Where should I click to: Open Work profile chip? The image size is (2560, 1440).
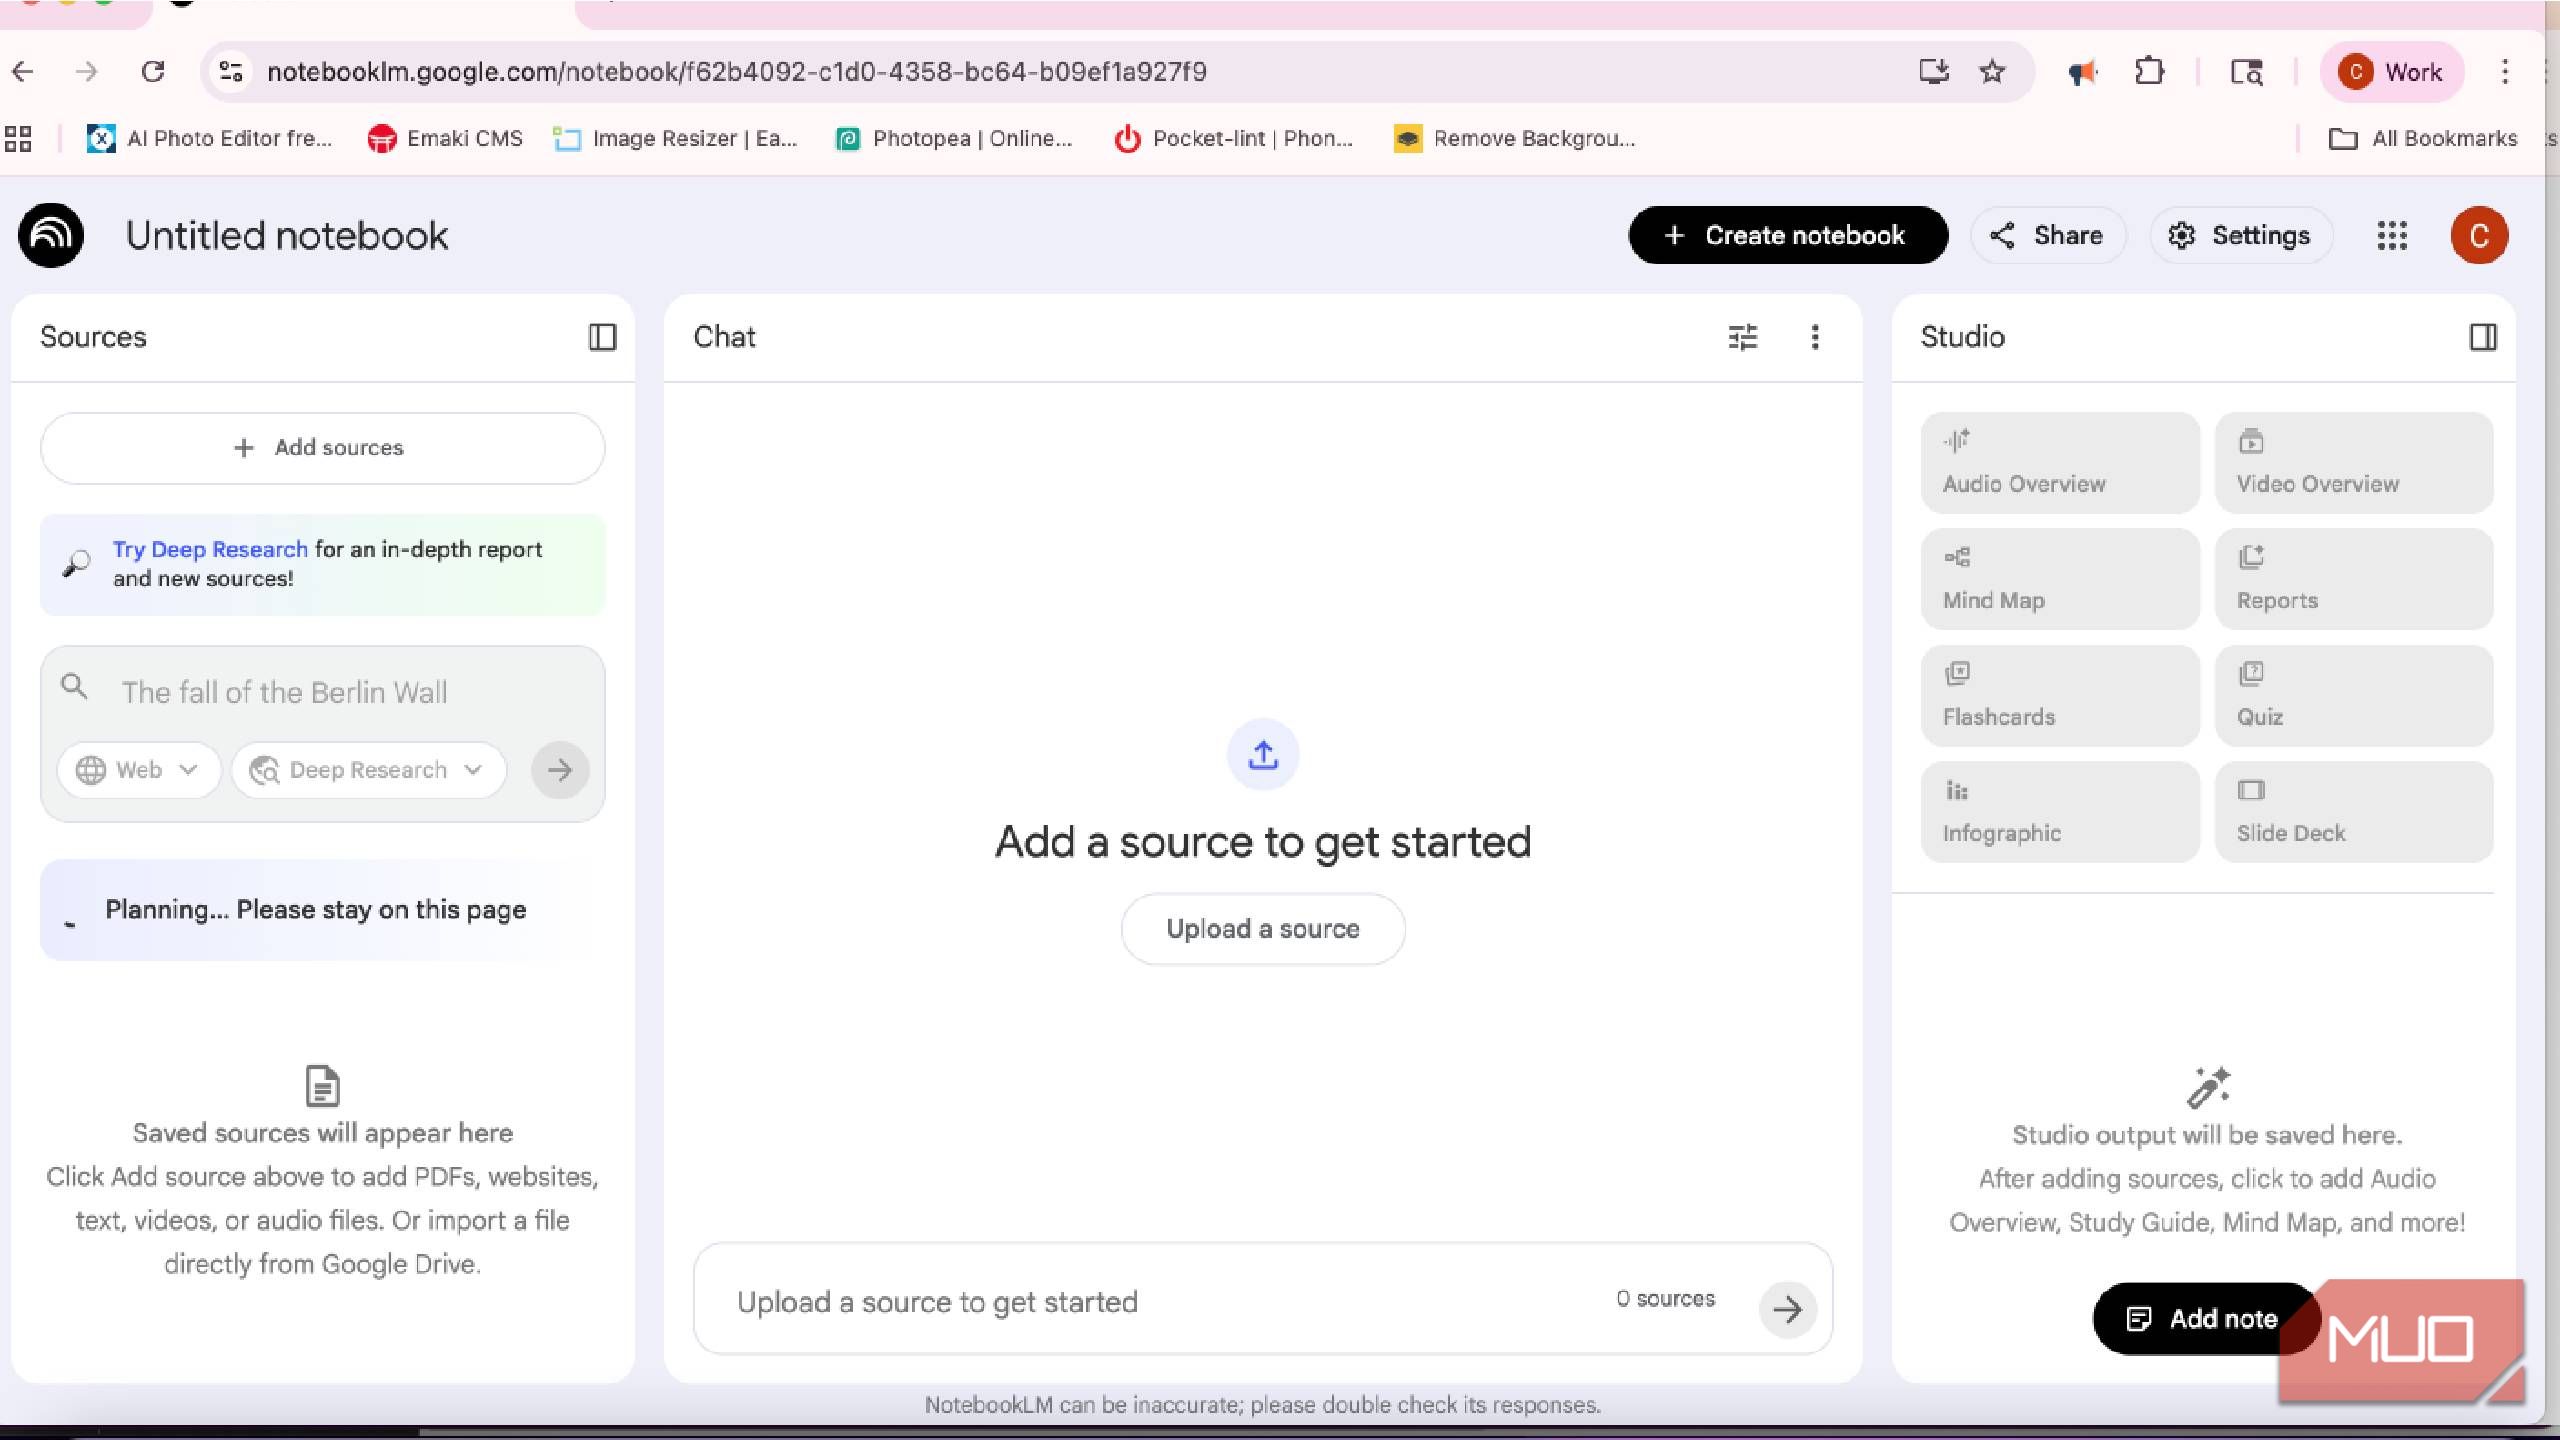[2392, 72]
